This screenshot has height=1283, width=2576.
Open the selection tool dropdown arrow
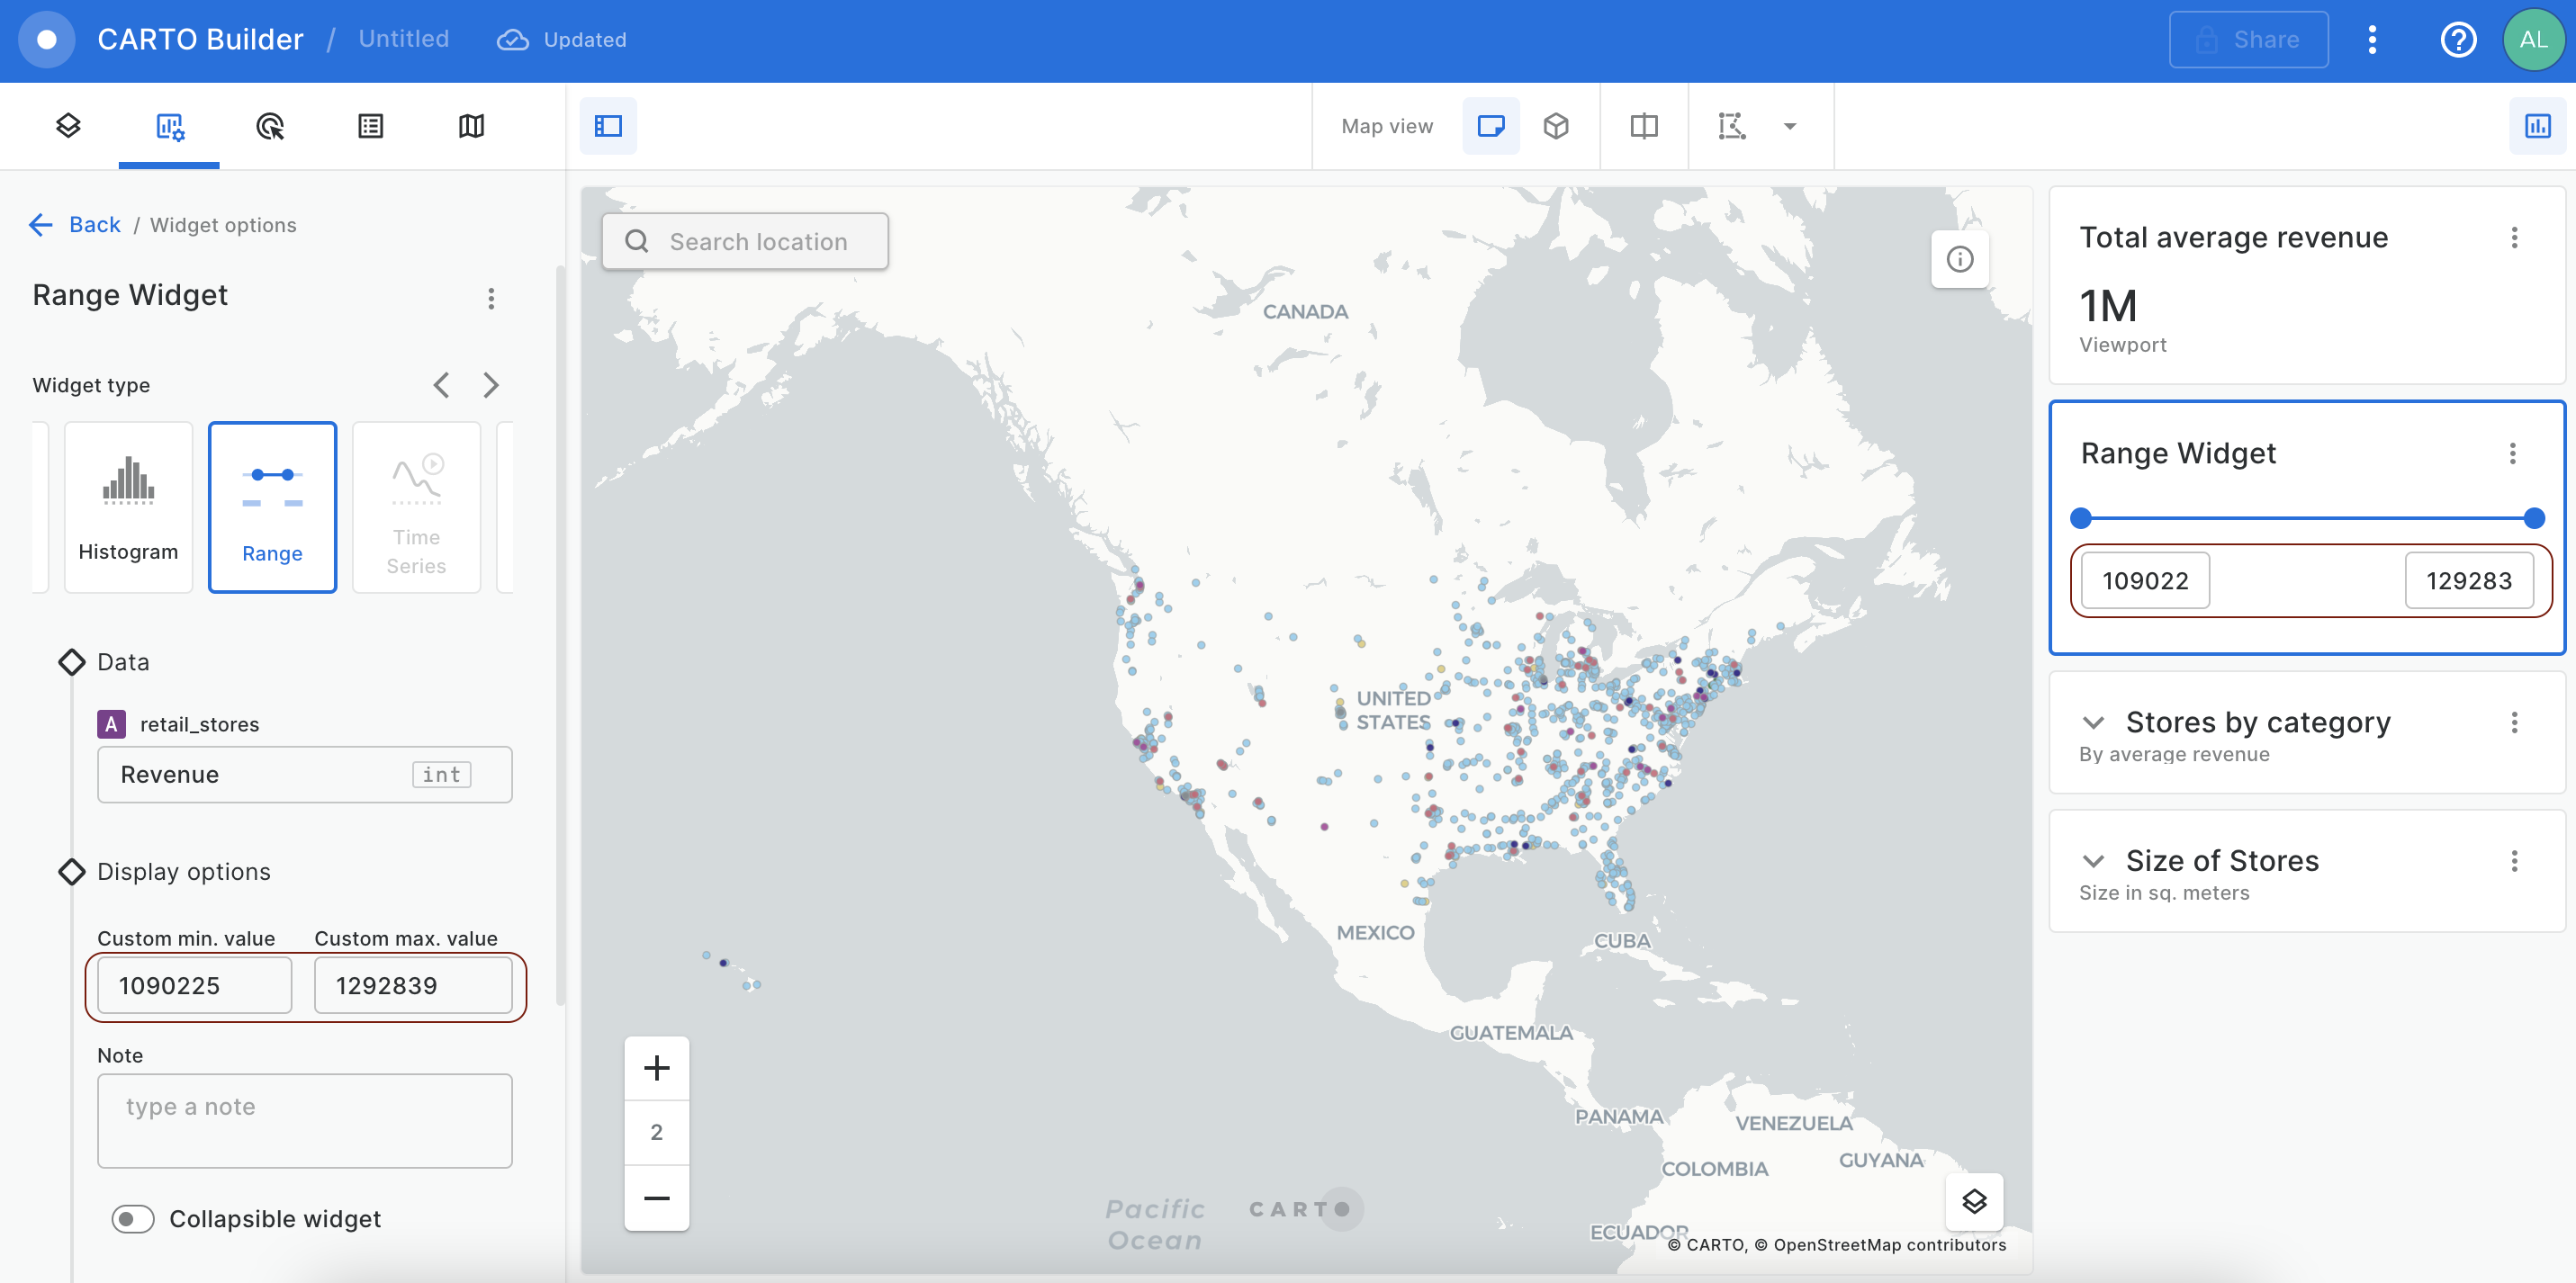click(x=1790, y=126)
